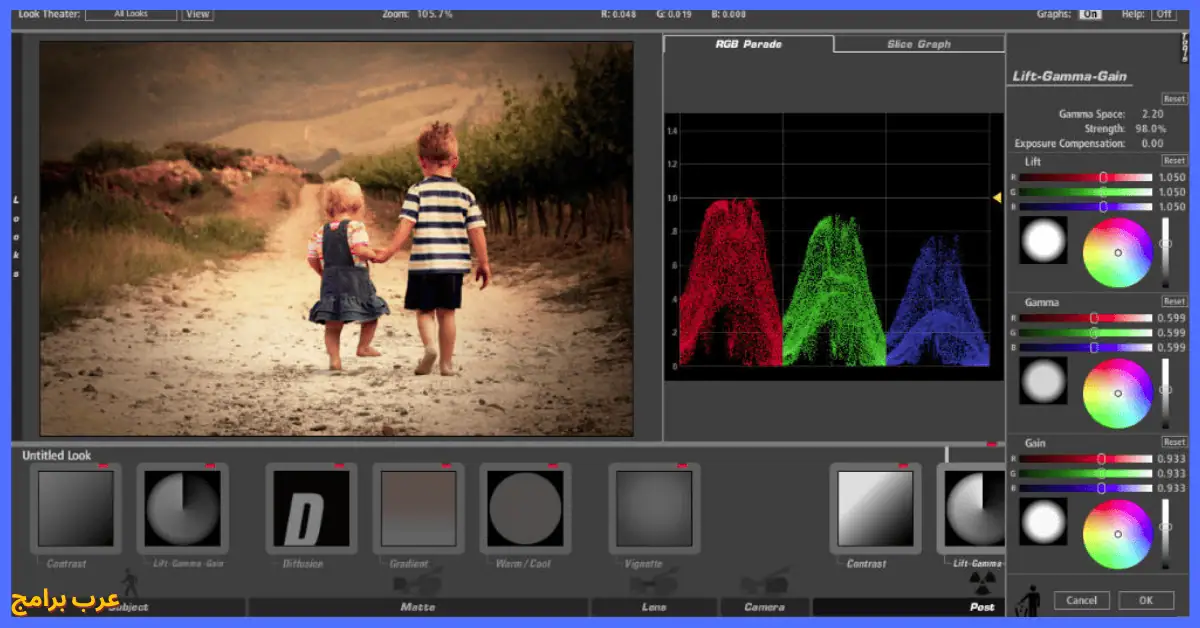Click the Lift vertical luminance slider
The height and width of the screenshot is (628, 1200).
tap(1165, 252)
